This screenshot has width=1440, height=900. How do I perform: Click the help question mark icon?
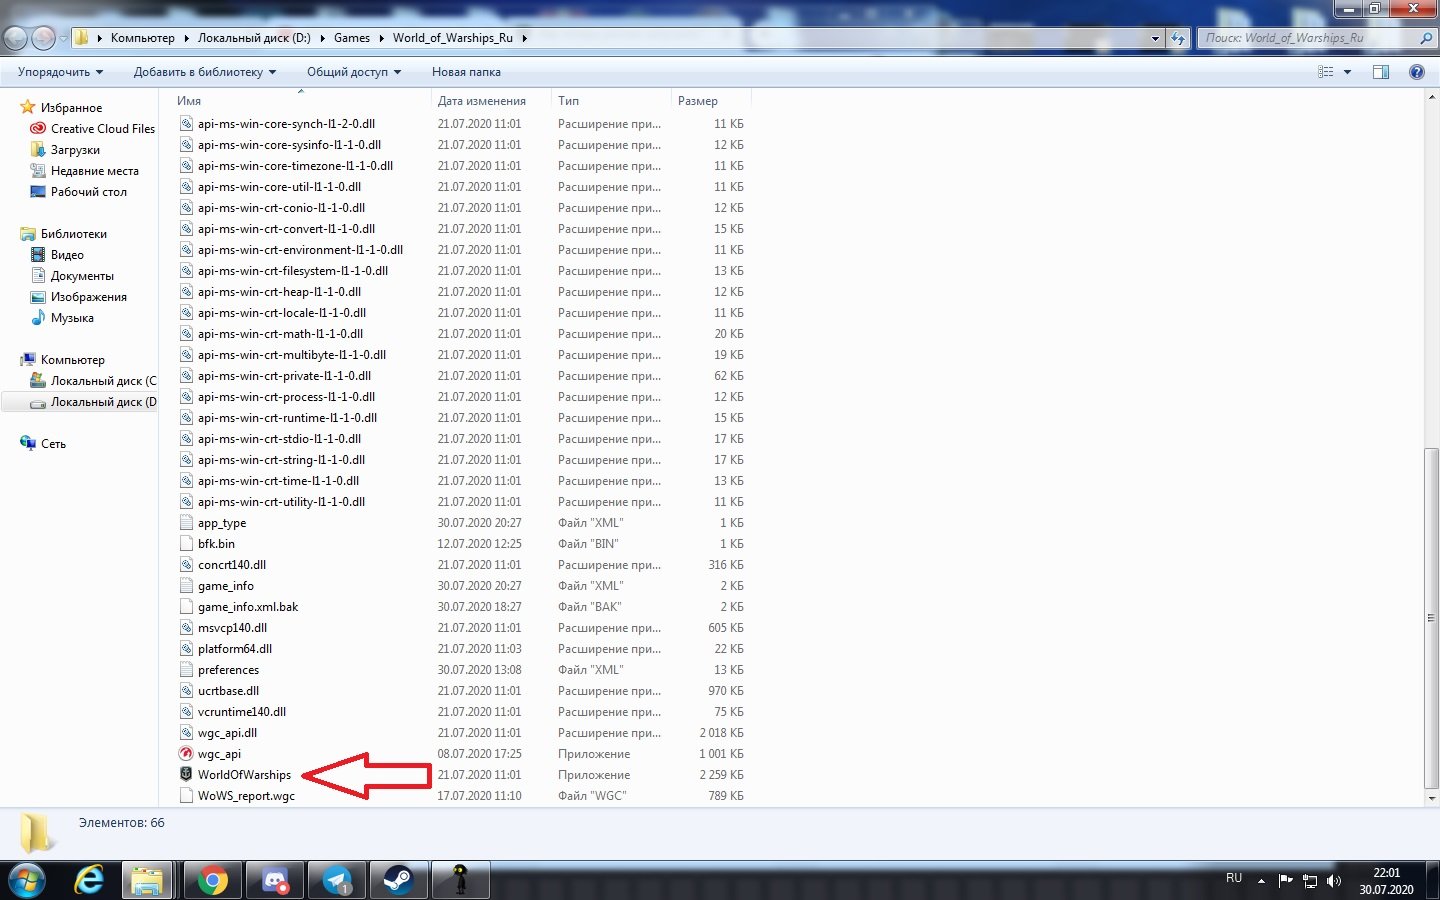coord(1416,72)
